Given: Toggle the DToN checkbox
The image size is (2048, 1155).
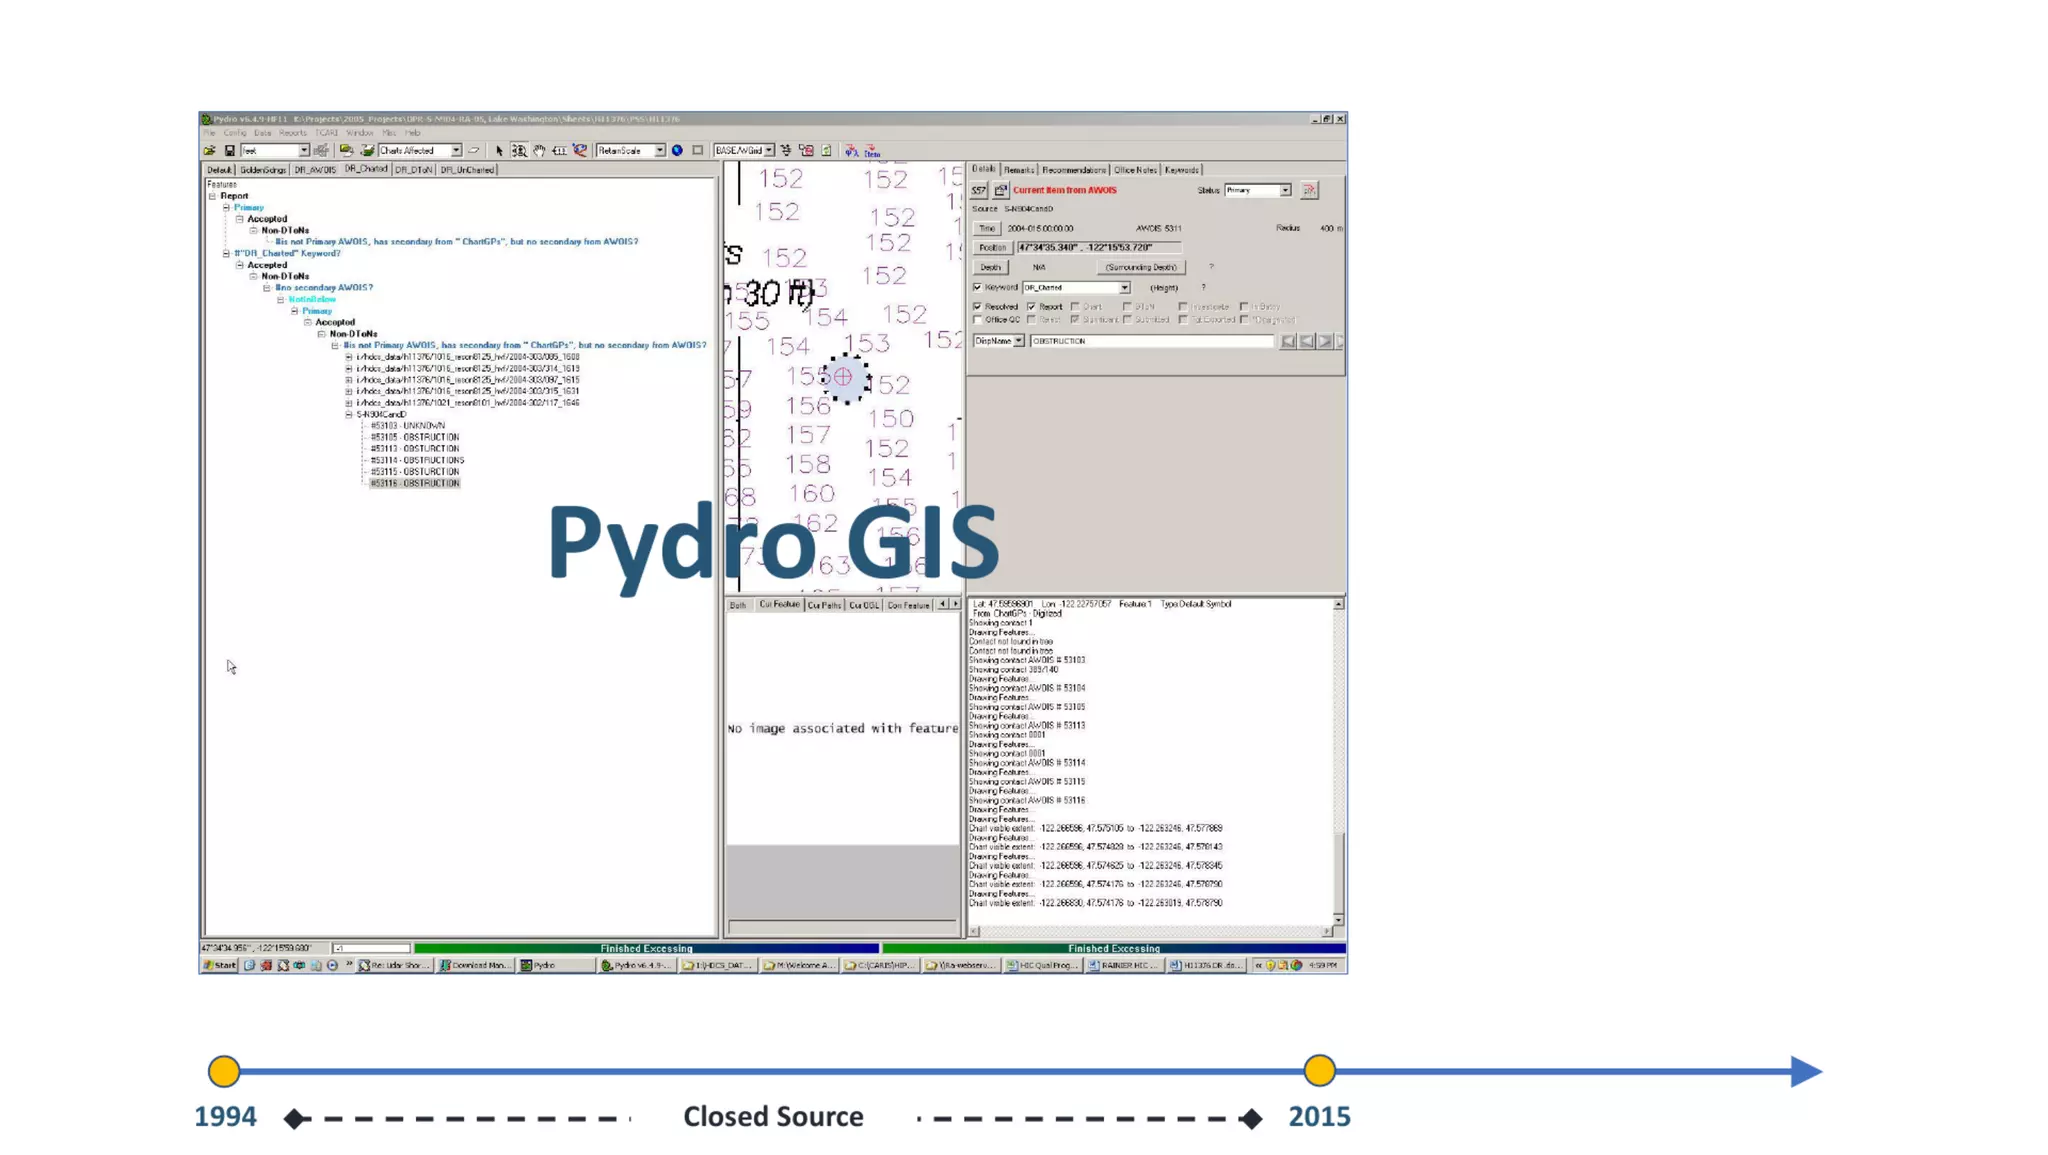Looking at the screenshot, I should [x=1128, y=307].
